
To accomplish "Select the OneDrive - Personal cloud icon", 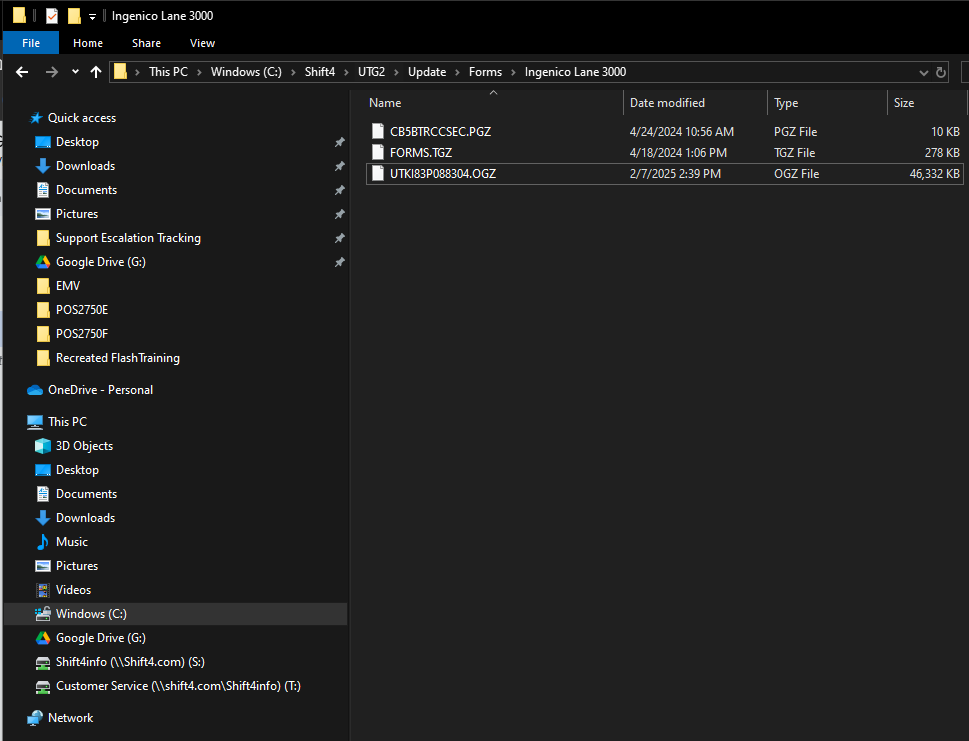I will (x=35, y=390).
